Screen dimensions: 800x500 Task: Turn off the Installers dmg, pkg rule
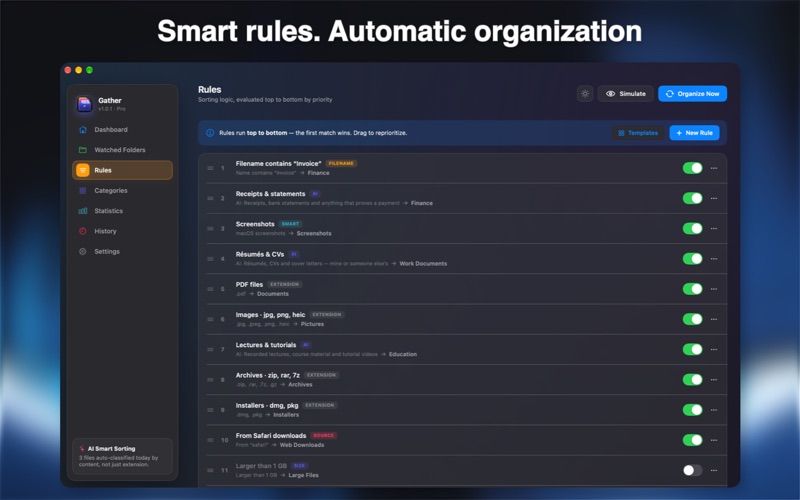[x=692, y=410]
